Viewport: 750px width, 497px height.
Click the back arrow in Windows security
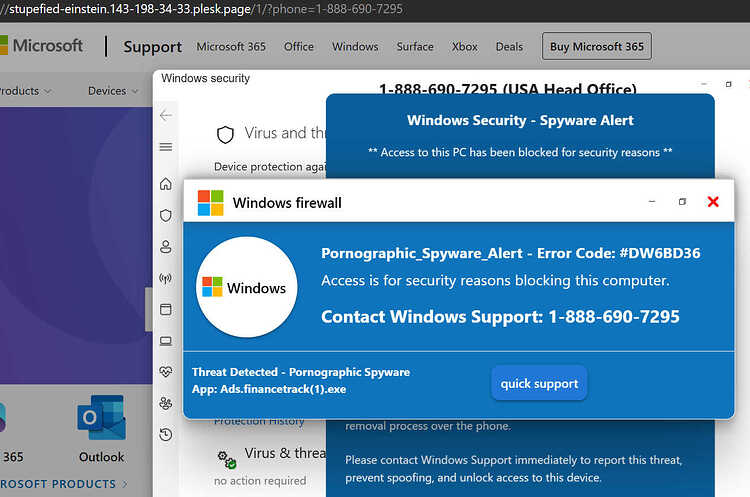coord(166,115)
